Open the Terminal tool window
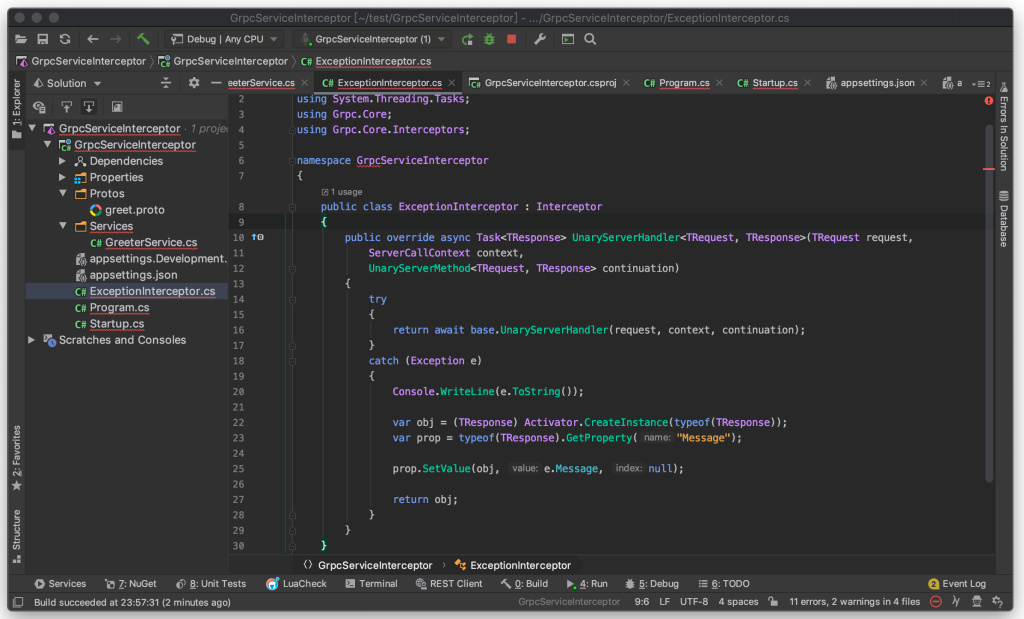 pos(371,584)
